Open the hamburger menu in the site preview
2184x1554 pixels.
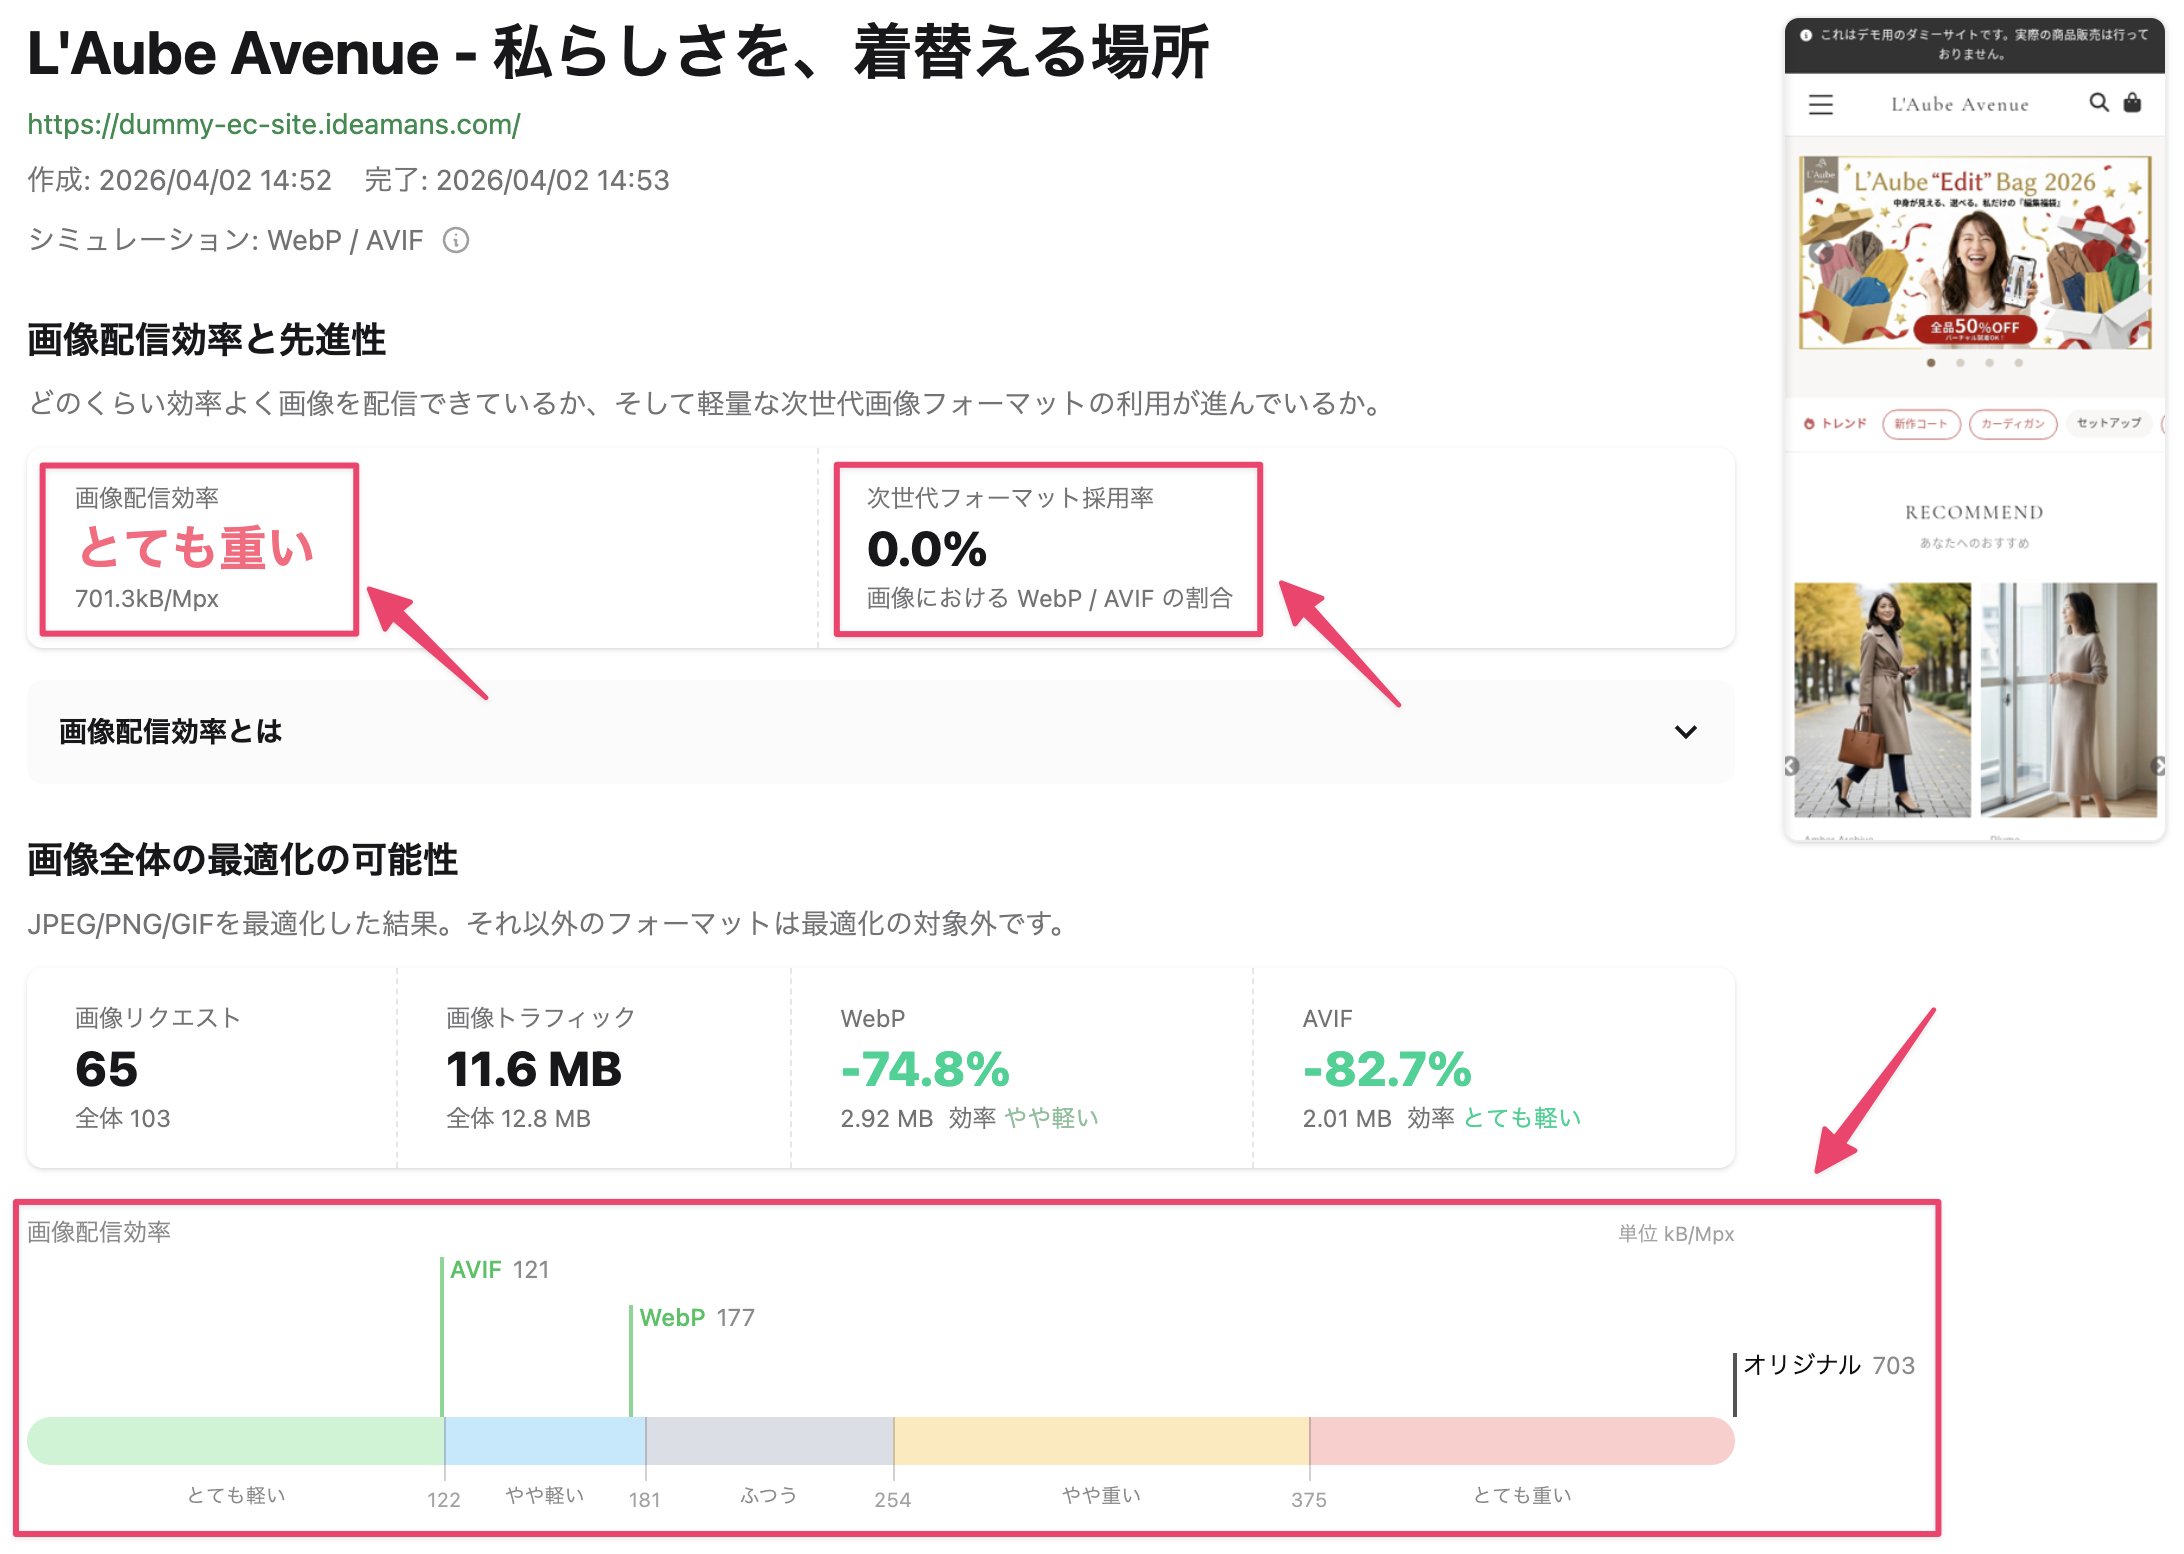[x=1821, y=105]
